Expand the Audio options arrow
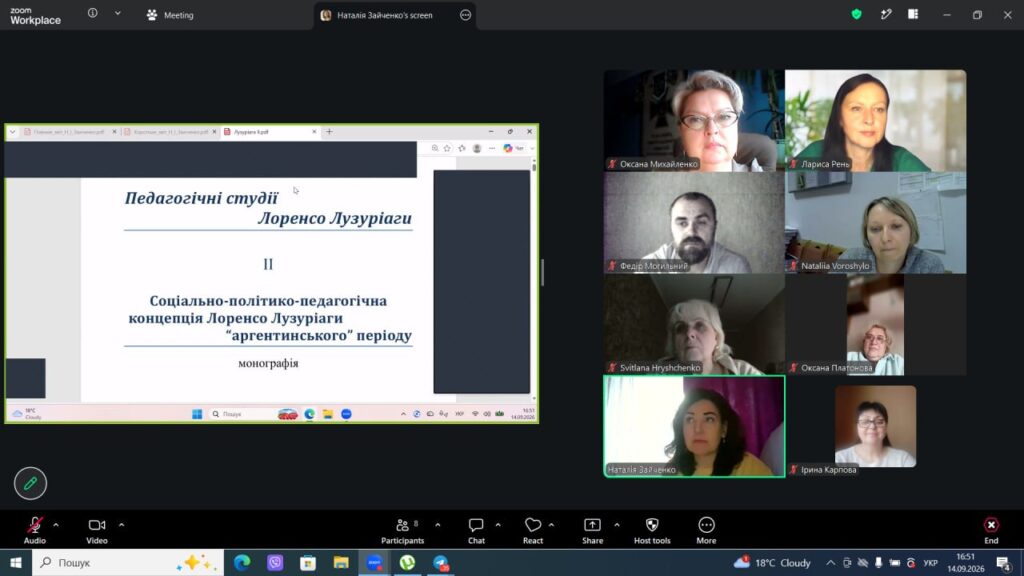 click(56, 524)
